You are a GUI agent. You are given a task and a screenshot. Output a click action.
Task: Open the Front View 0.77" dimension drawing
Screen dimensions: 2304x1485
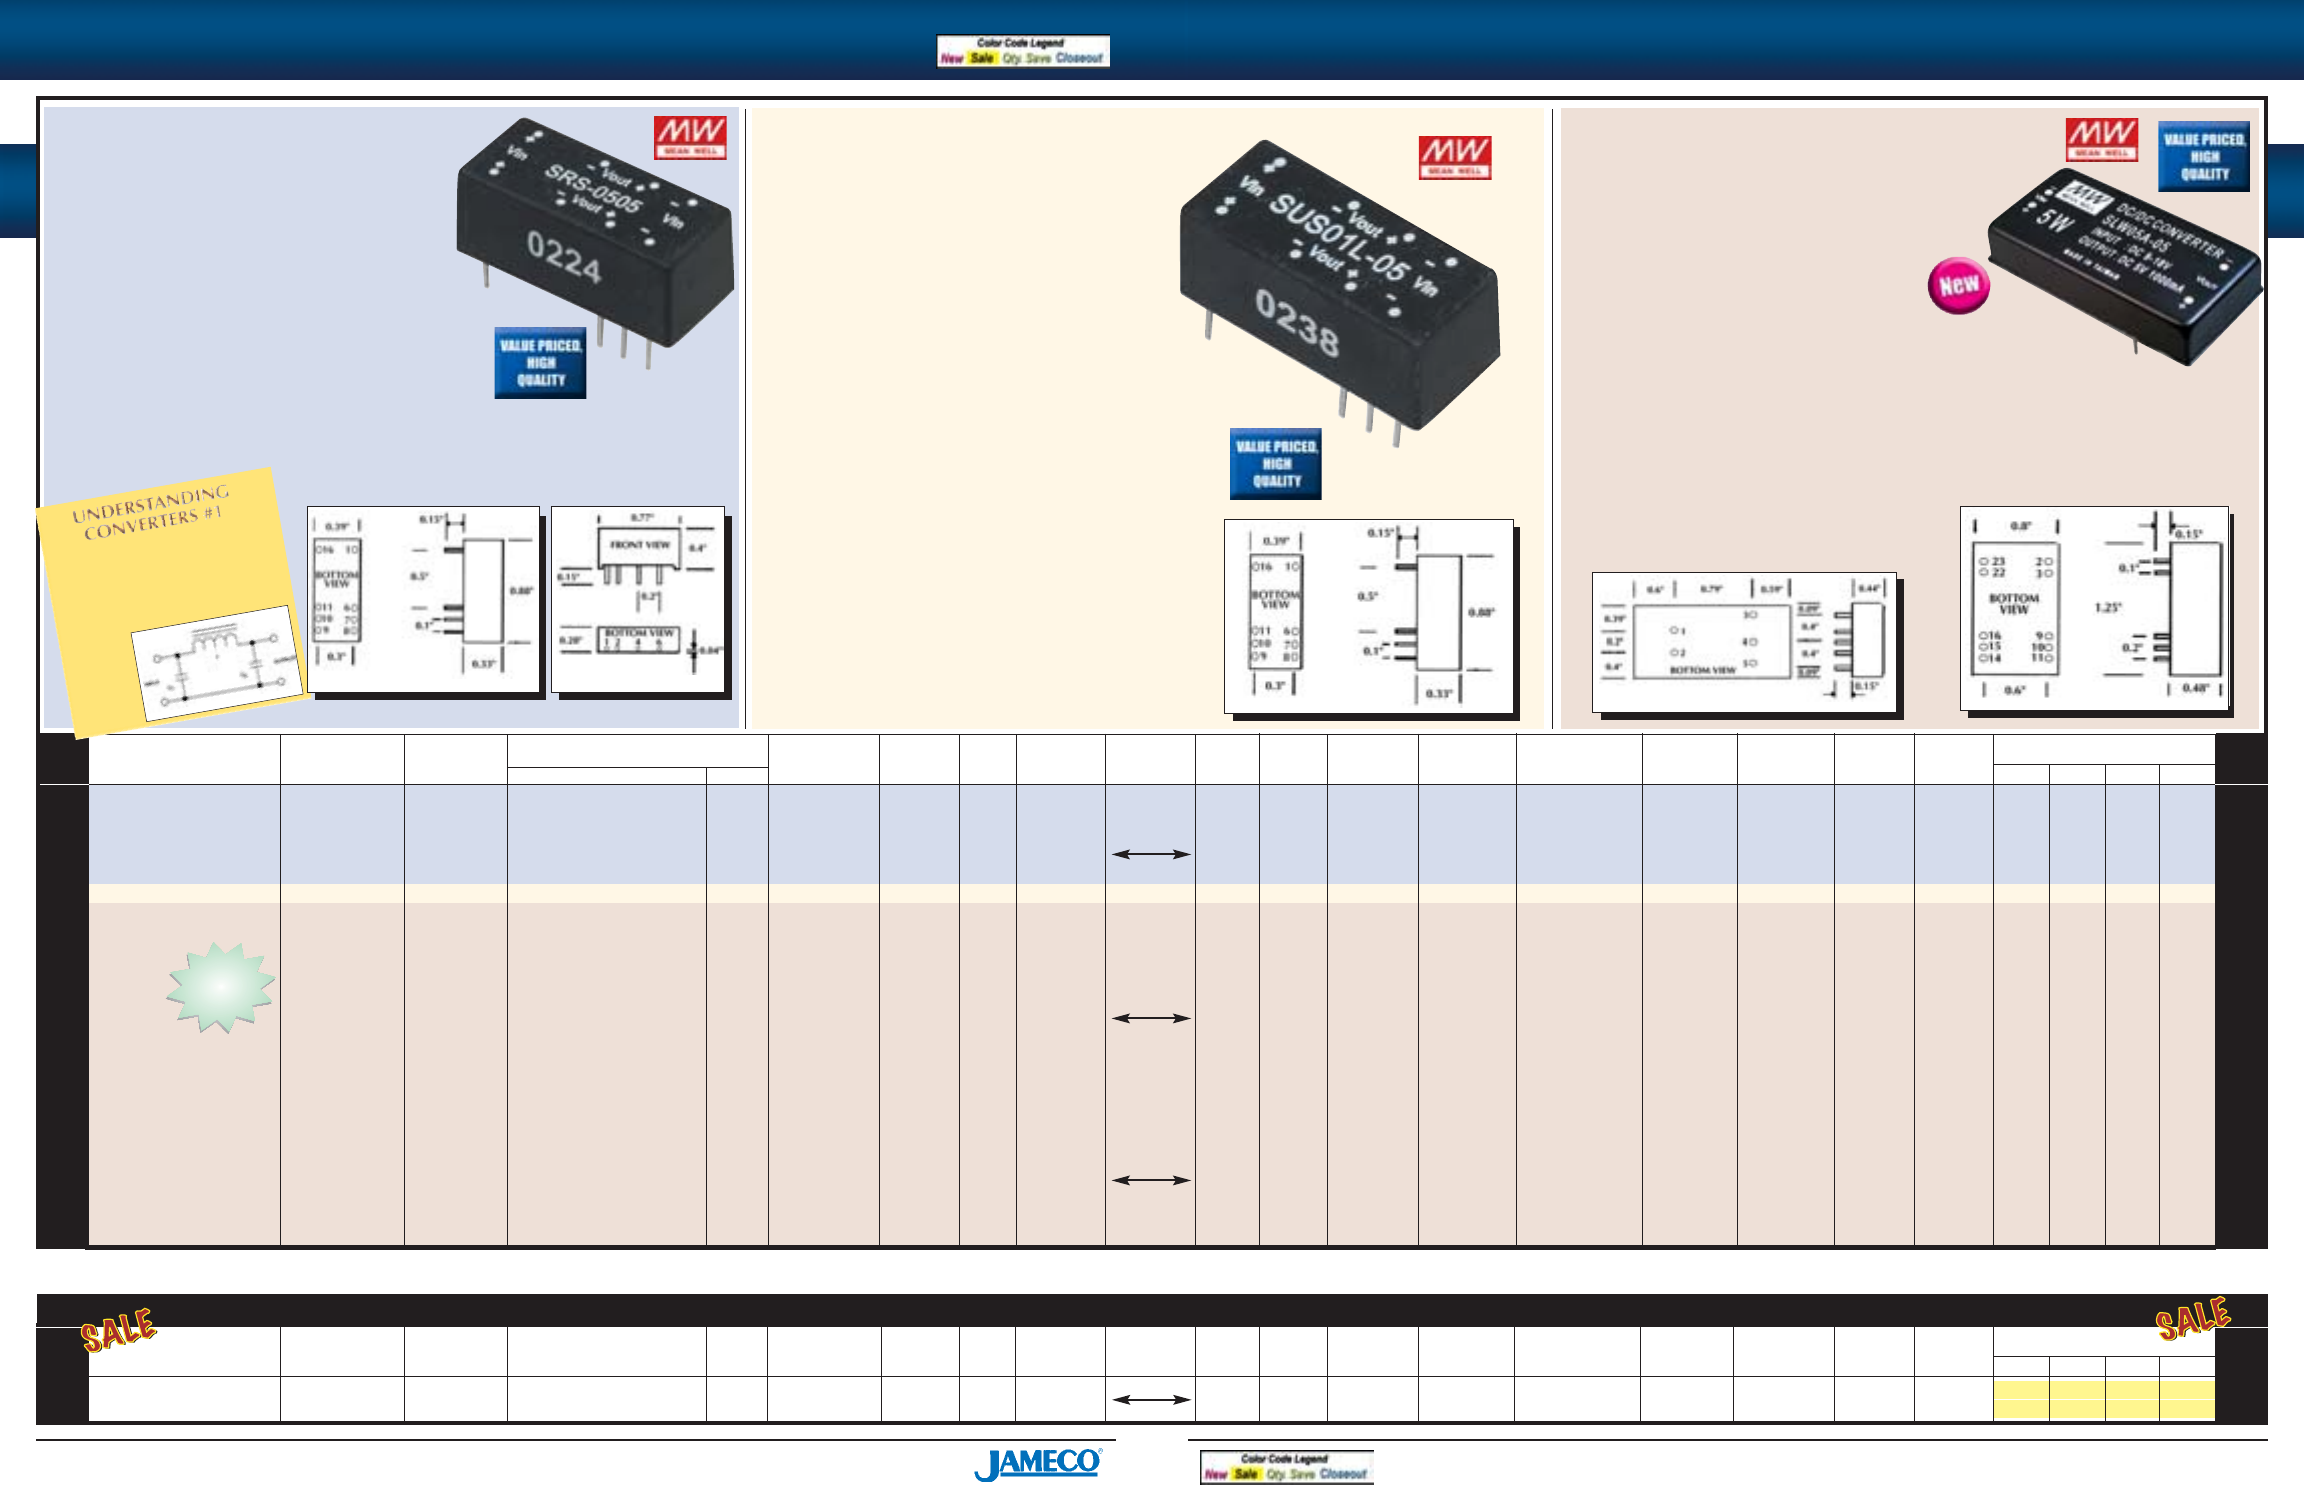(638, 599)
